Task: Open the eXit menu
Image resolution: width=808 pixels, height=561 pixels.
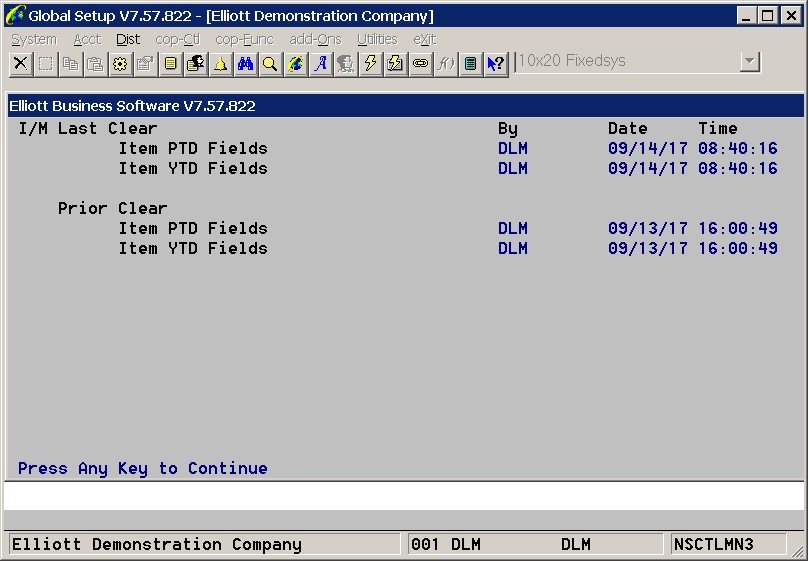Action: [x=425, y=40]
